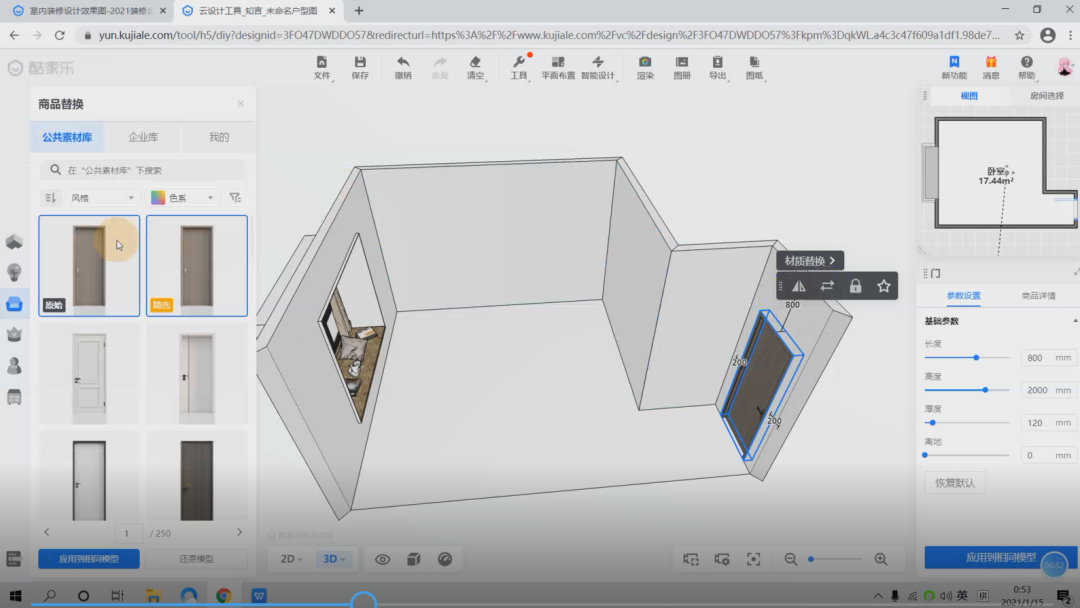The width and height of the screenshot is (1080, 608).
Task: Go to previous page of products arrow
Action: tap(47, 532)
